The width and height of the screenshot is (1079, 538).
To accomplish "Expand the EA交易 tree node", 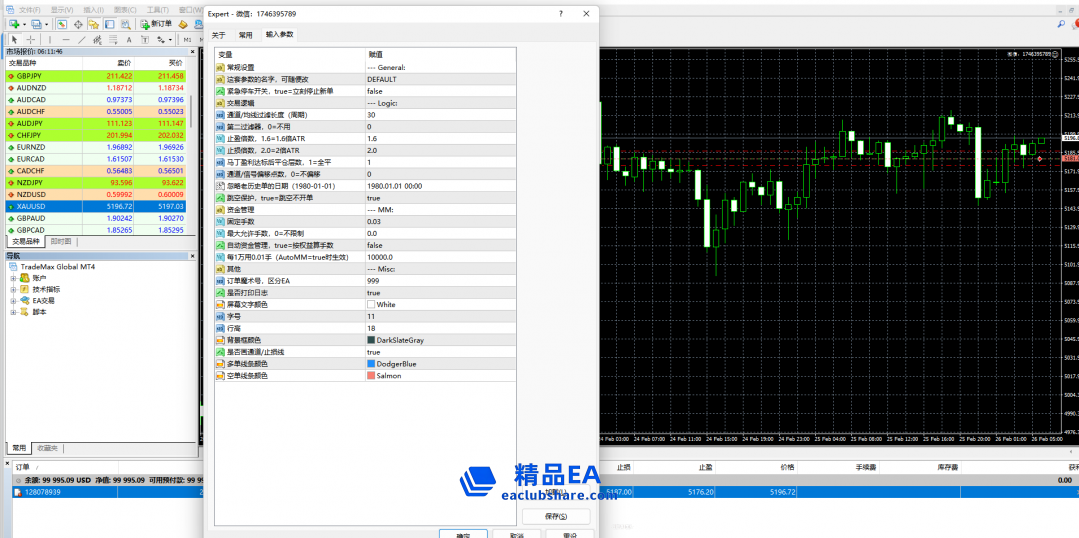I will point(14,300).
